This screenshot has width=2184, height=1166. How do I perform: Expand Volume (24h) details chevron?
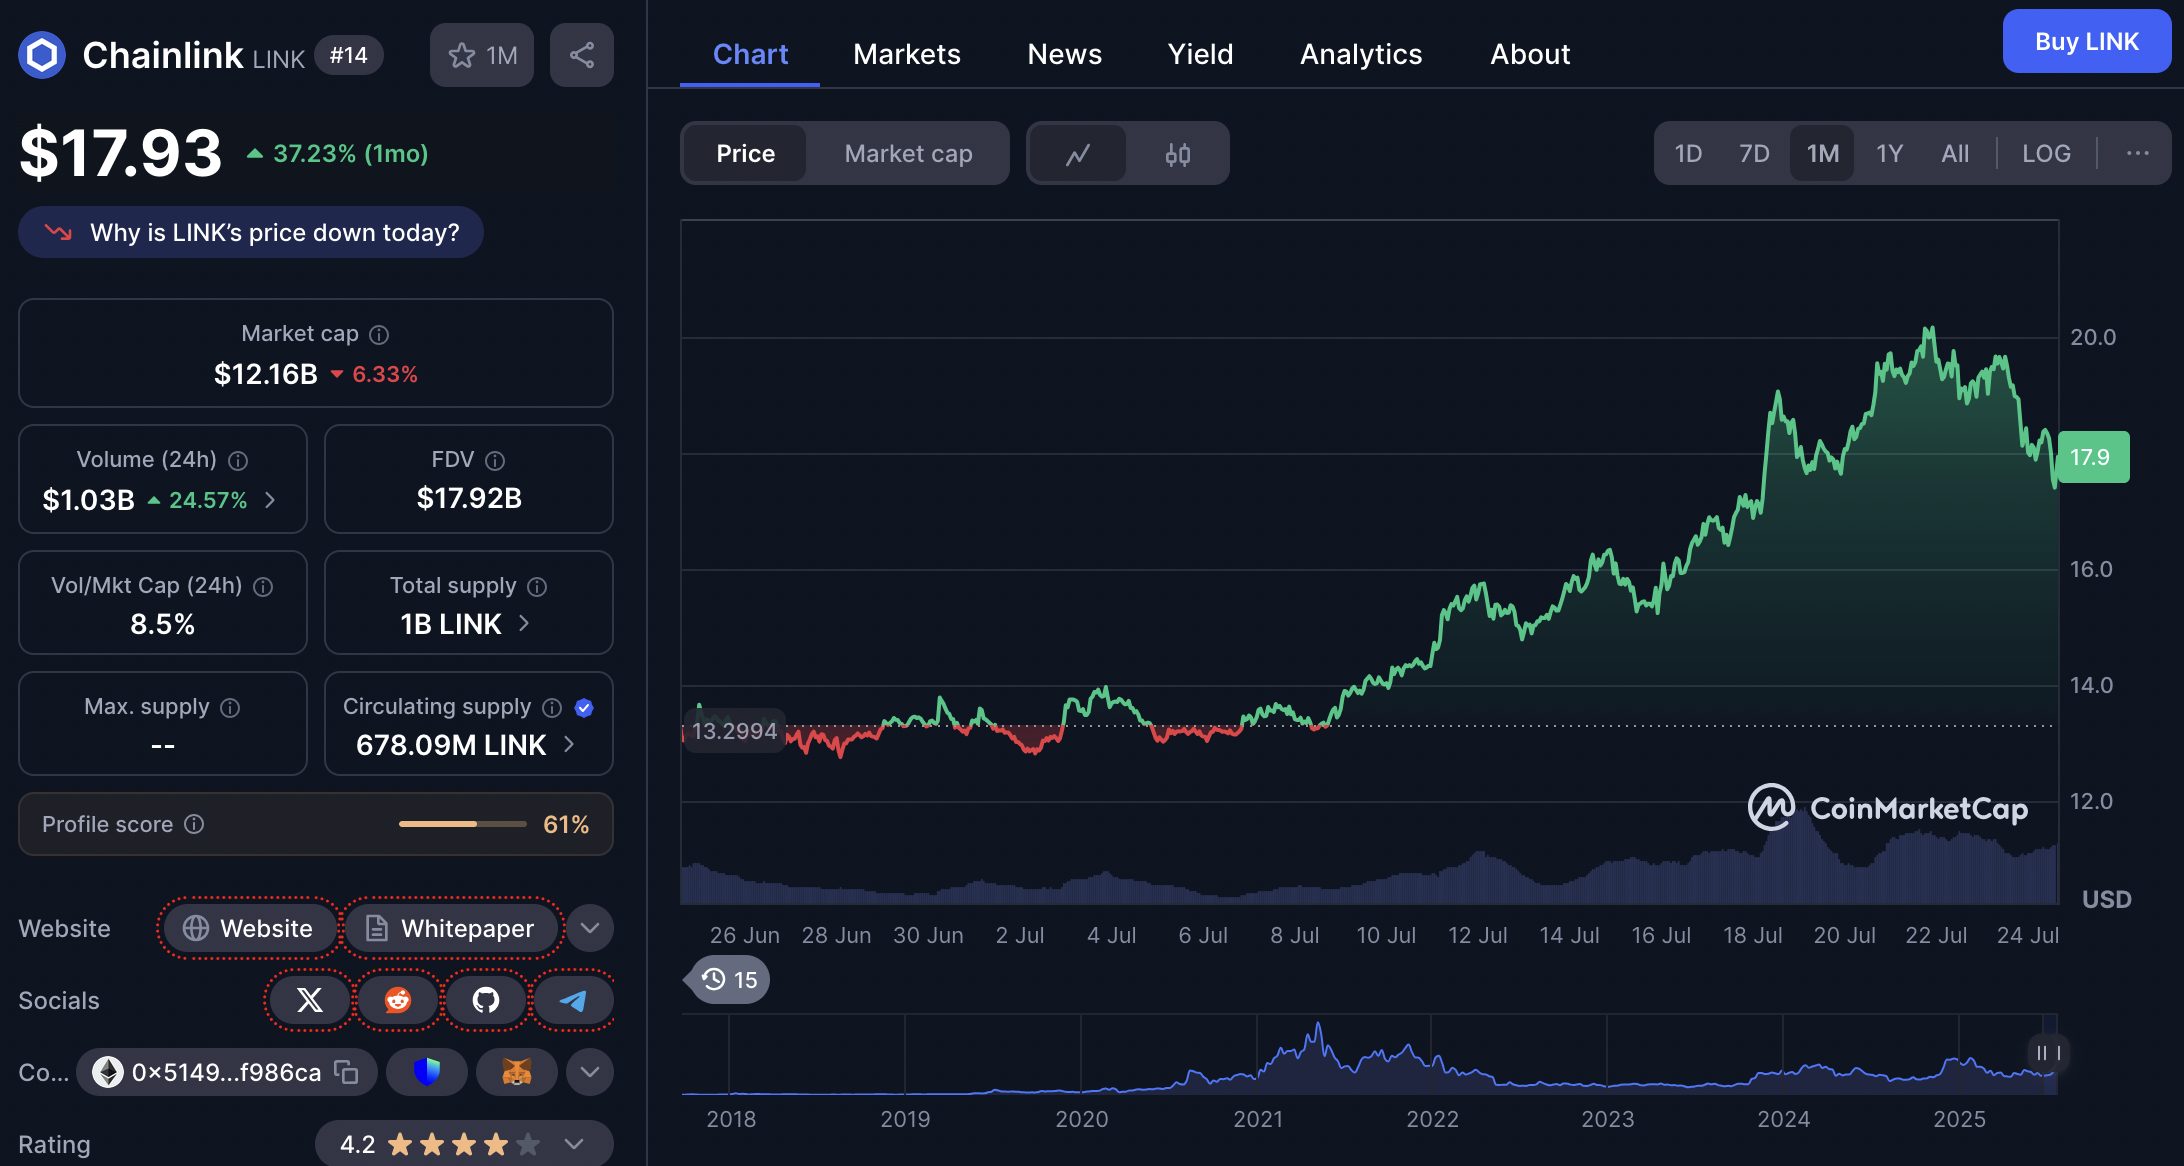click(x=270, y=500)
